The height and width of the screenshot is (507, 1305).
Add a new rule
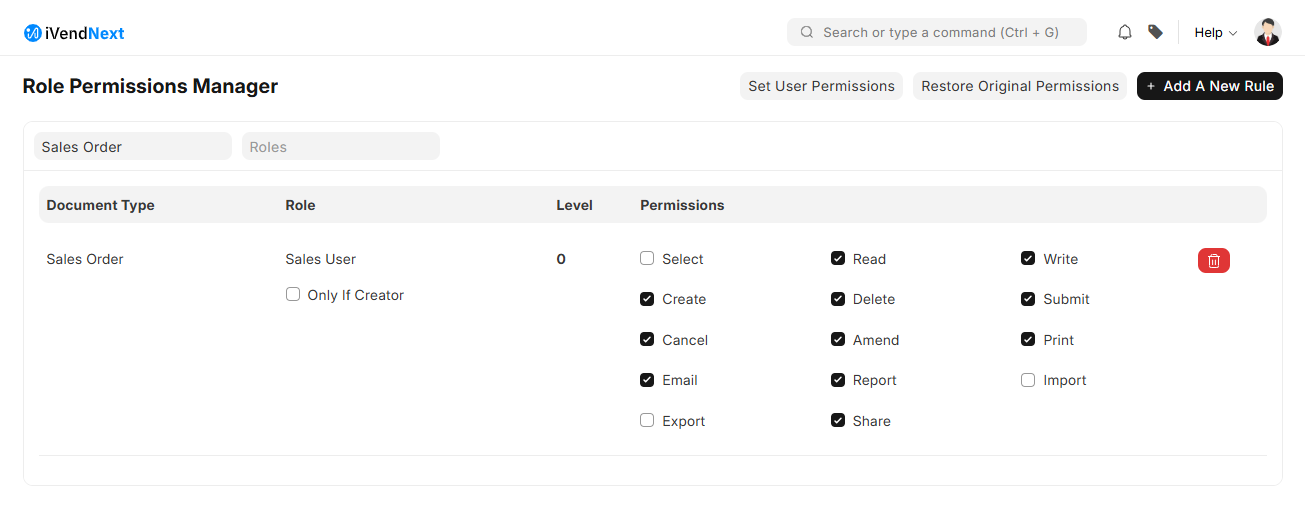click(1209, 86)
